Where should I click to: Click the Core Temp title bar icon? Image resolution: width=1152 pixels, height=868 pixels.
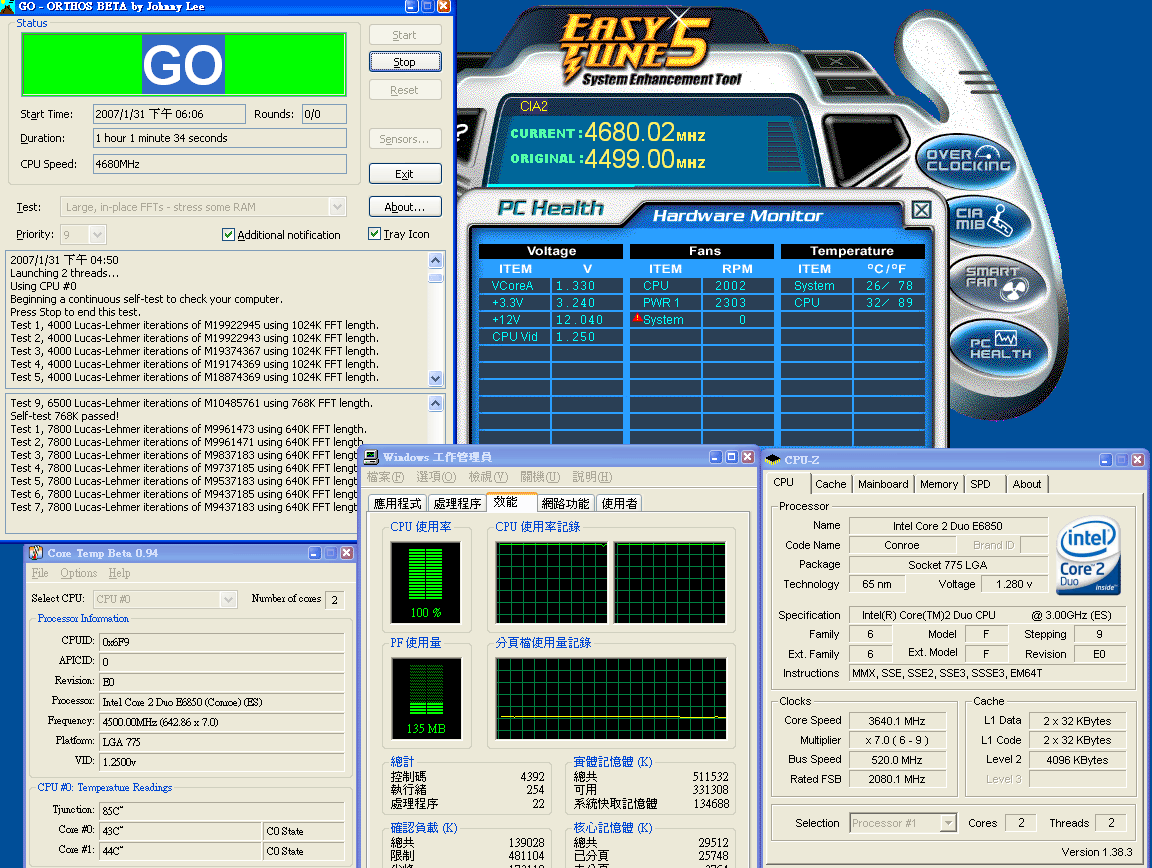(x=35, y=553)
